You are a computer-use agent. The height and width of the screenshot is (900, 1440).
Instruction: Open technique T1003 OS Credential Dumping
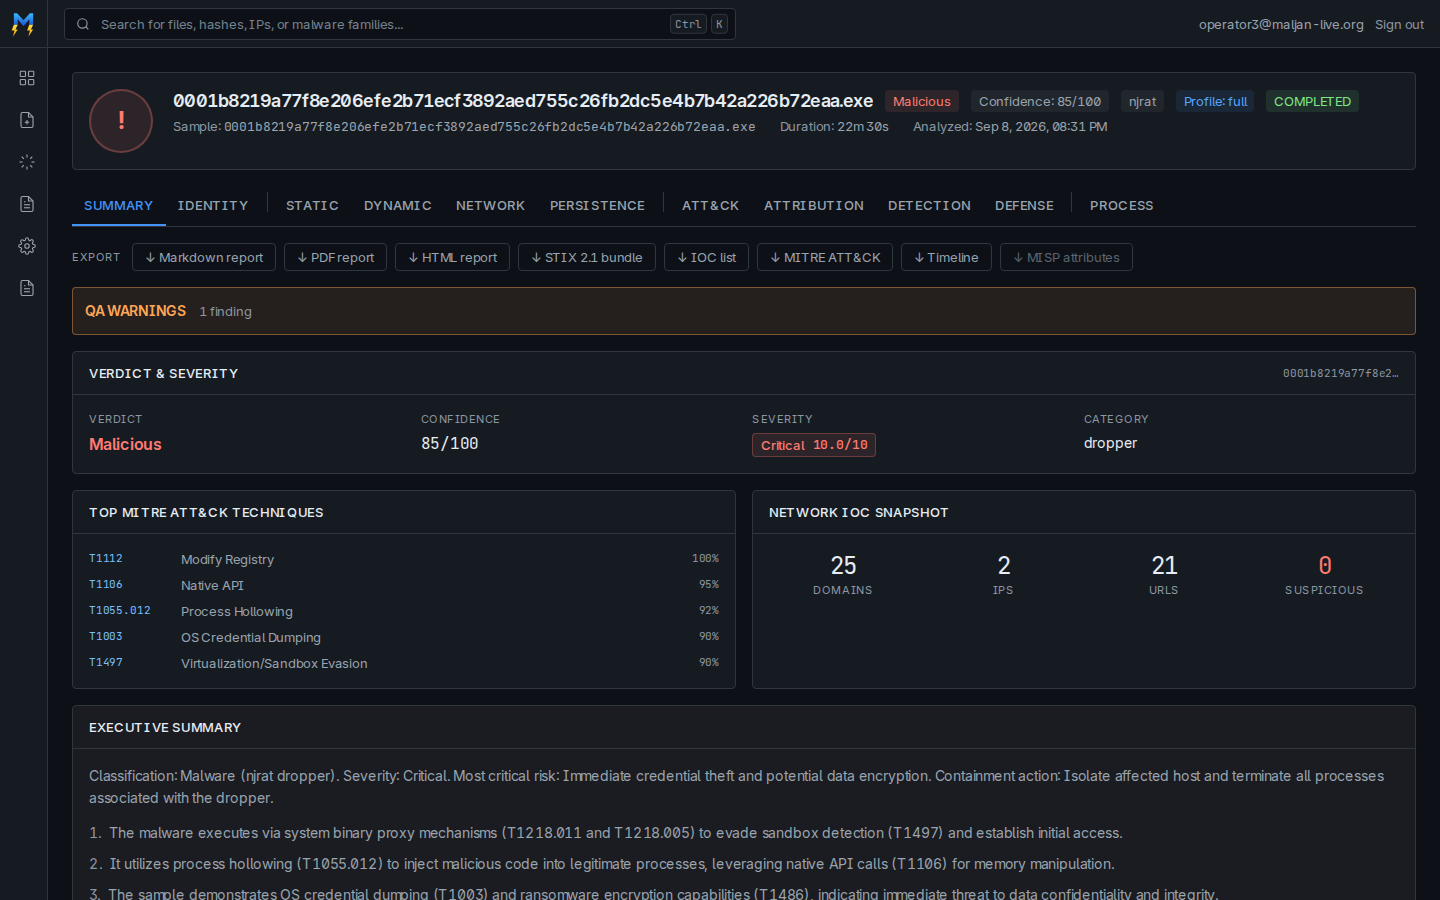(404, 637)
